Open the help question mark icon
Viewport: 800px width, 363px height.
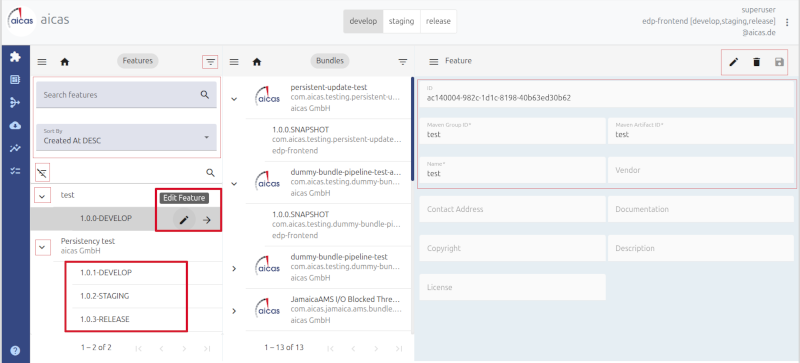click(15, 350)
